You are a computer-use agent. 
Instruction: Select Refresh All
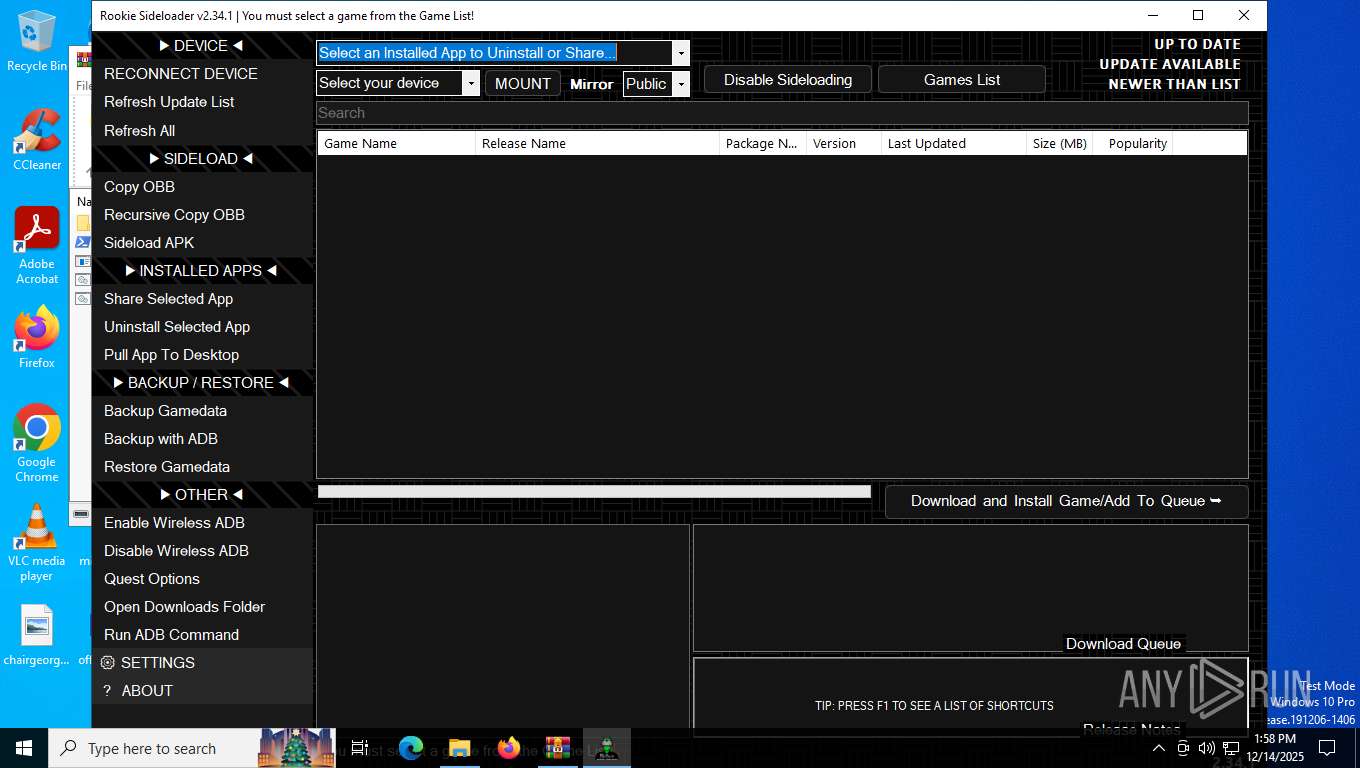(x=203, y=130)
